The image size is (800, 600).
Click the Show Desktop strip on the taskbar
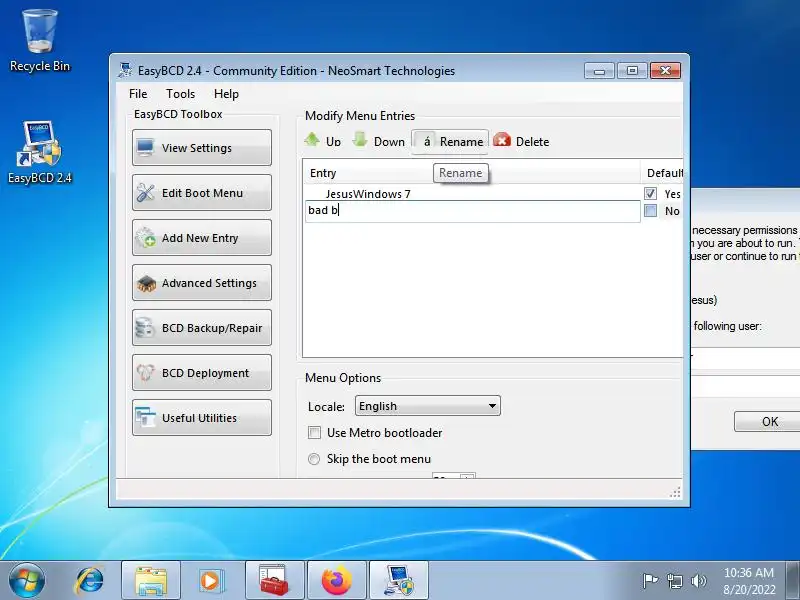click(x=793, y=581)
